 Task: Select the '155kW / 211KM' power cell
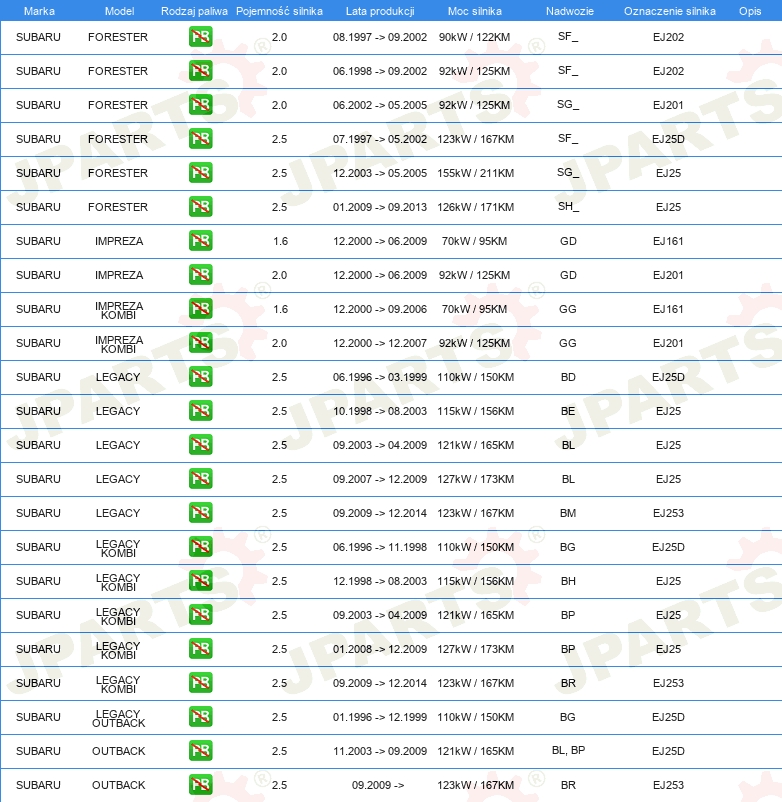[x=475, y=173]
